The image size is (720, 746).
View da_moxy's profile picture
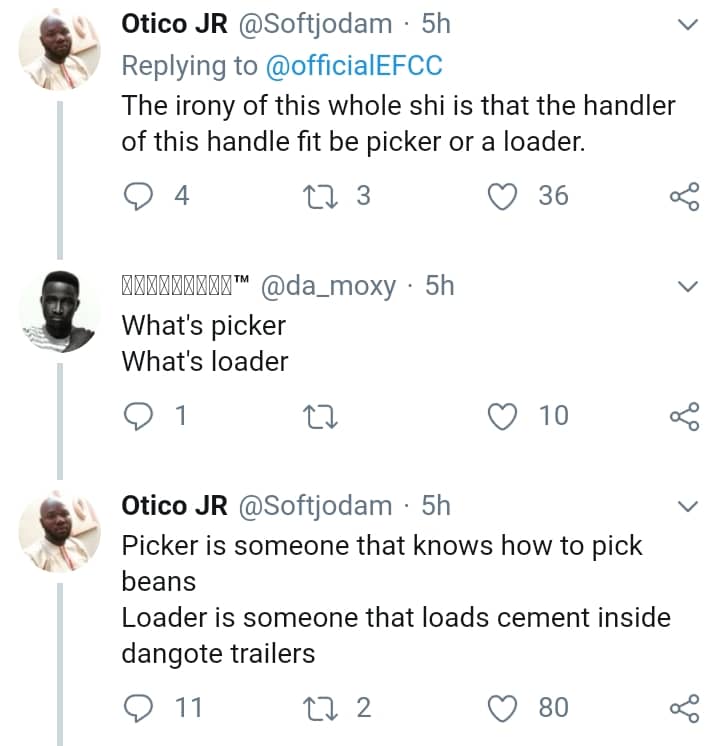coord(59,312)
